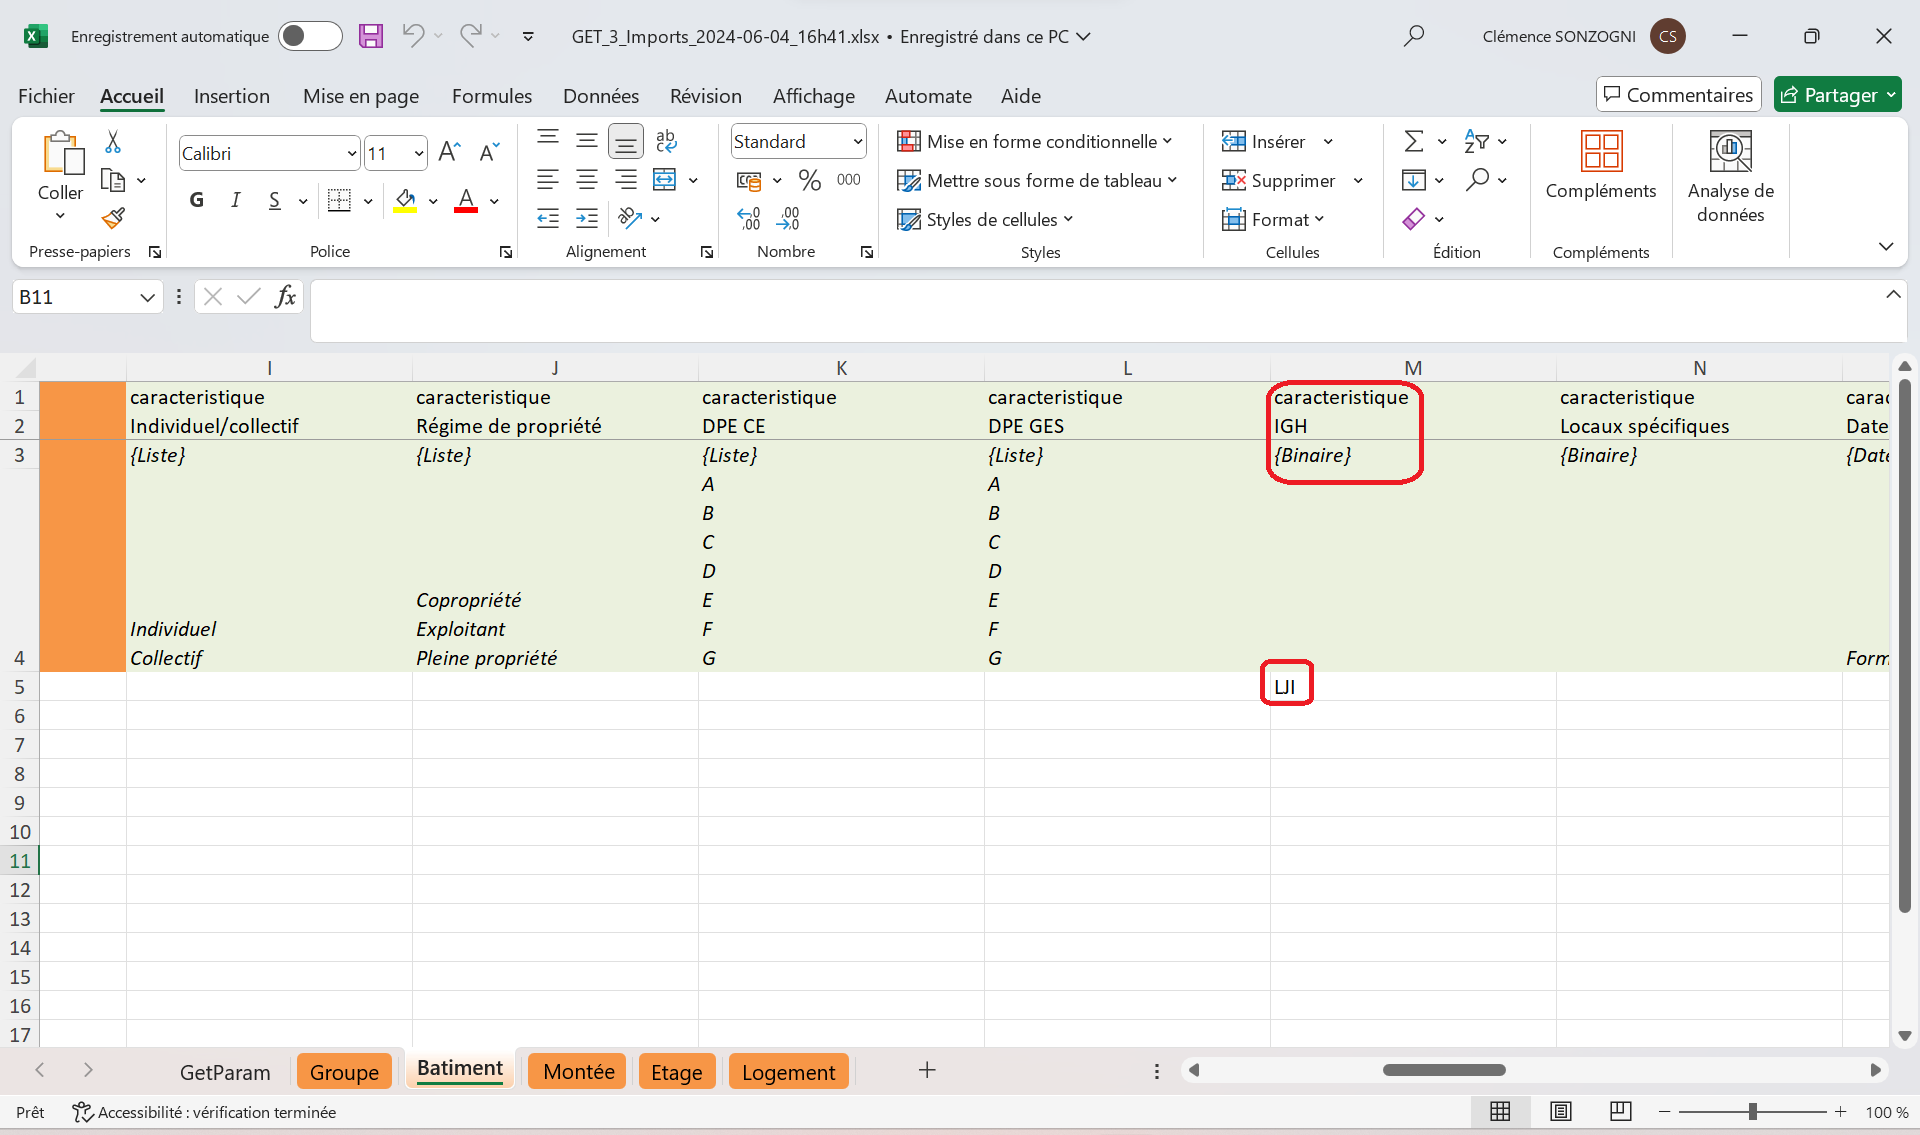Open the Standard number format dropdown
Viewport: 1920px width, 1135px height.
point(857,142)
